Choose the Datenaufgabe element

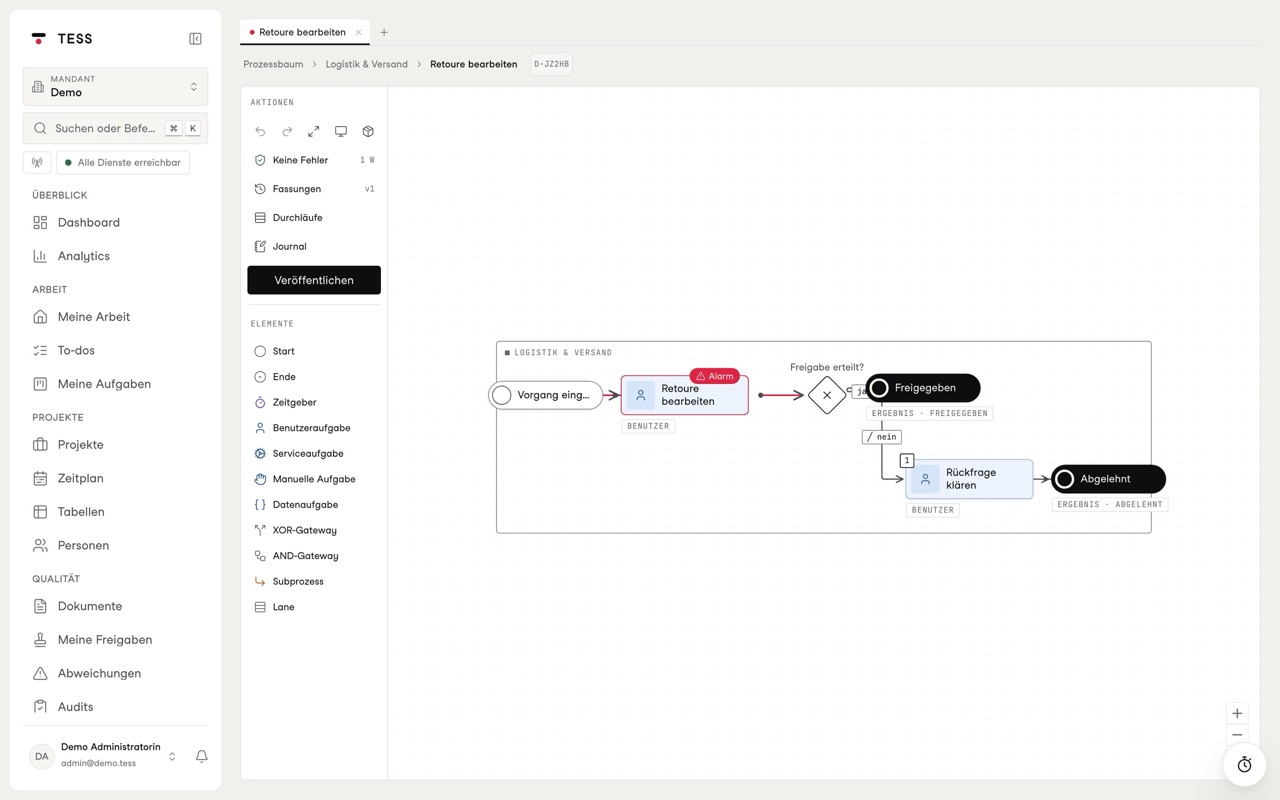click(x=314, y=505)
